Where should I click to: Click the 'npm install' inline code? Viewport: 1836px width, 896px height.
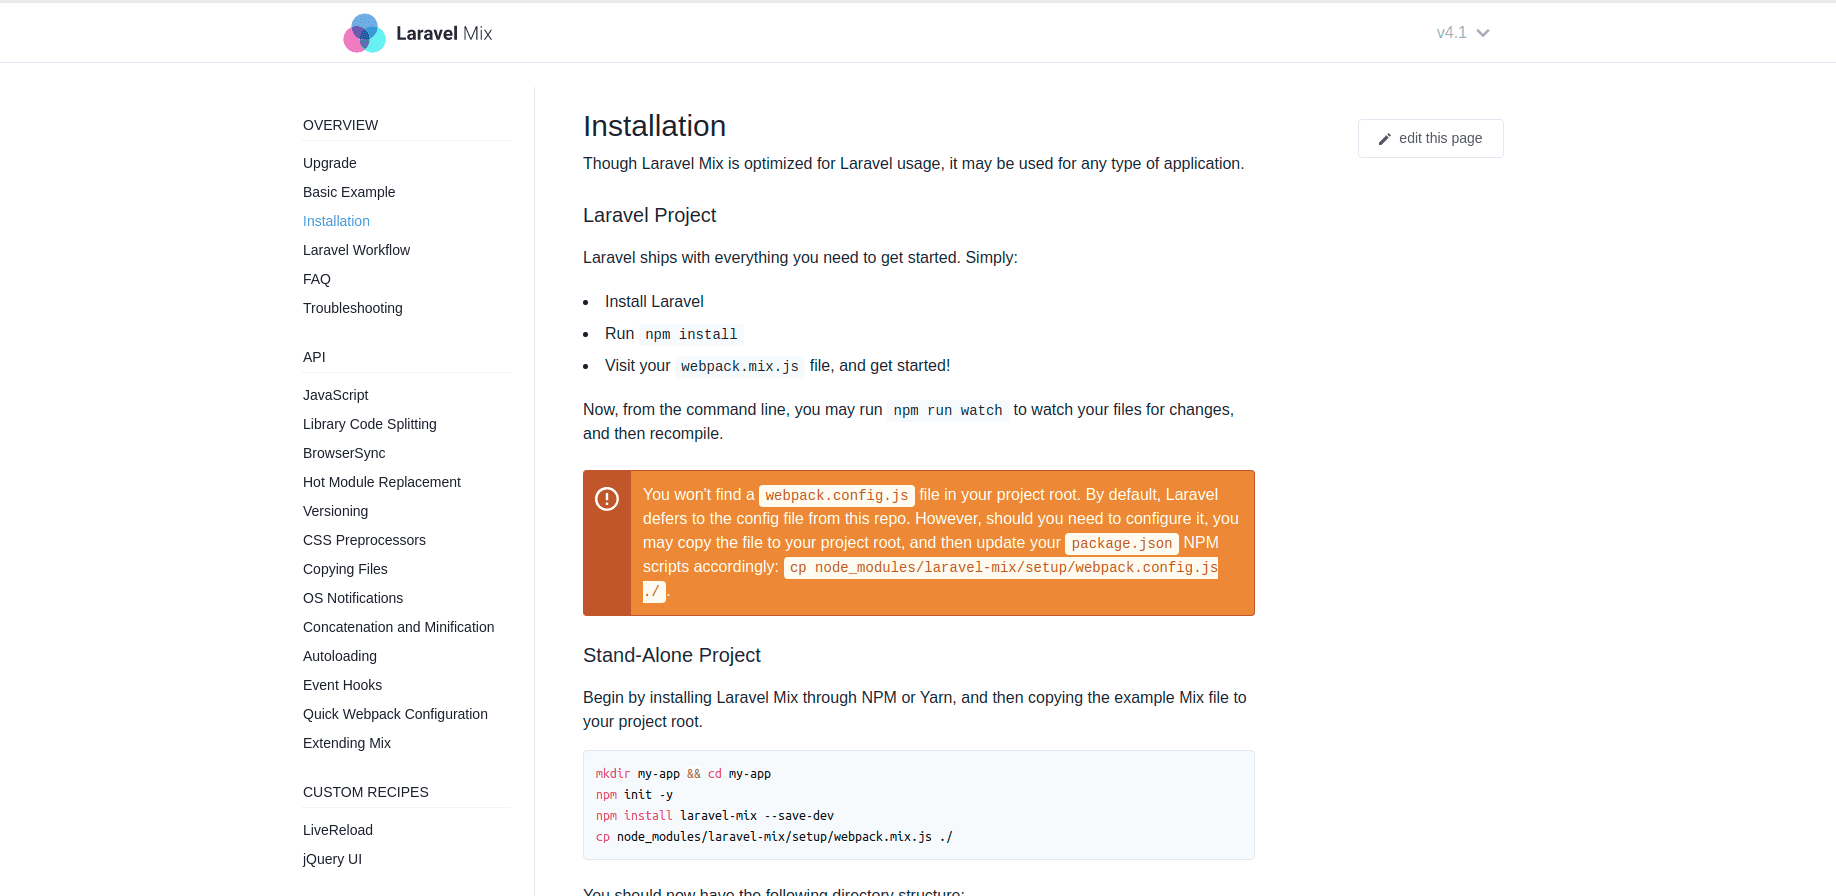click(691, 334)
